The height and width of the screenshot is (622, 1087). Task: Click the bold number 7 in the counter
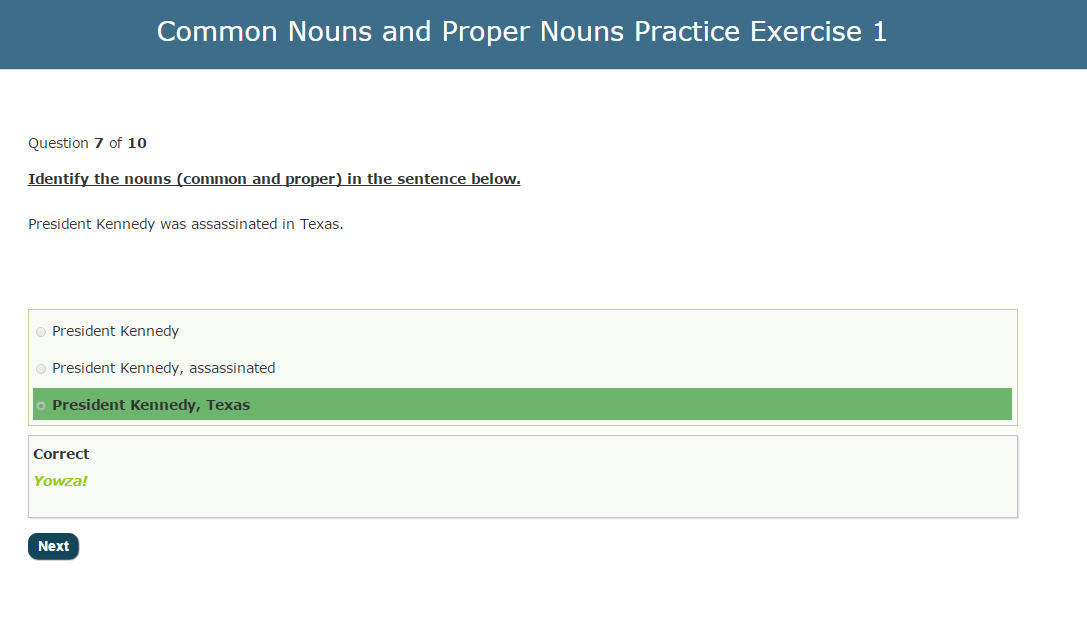click(99, 143)
